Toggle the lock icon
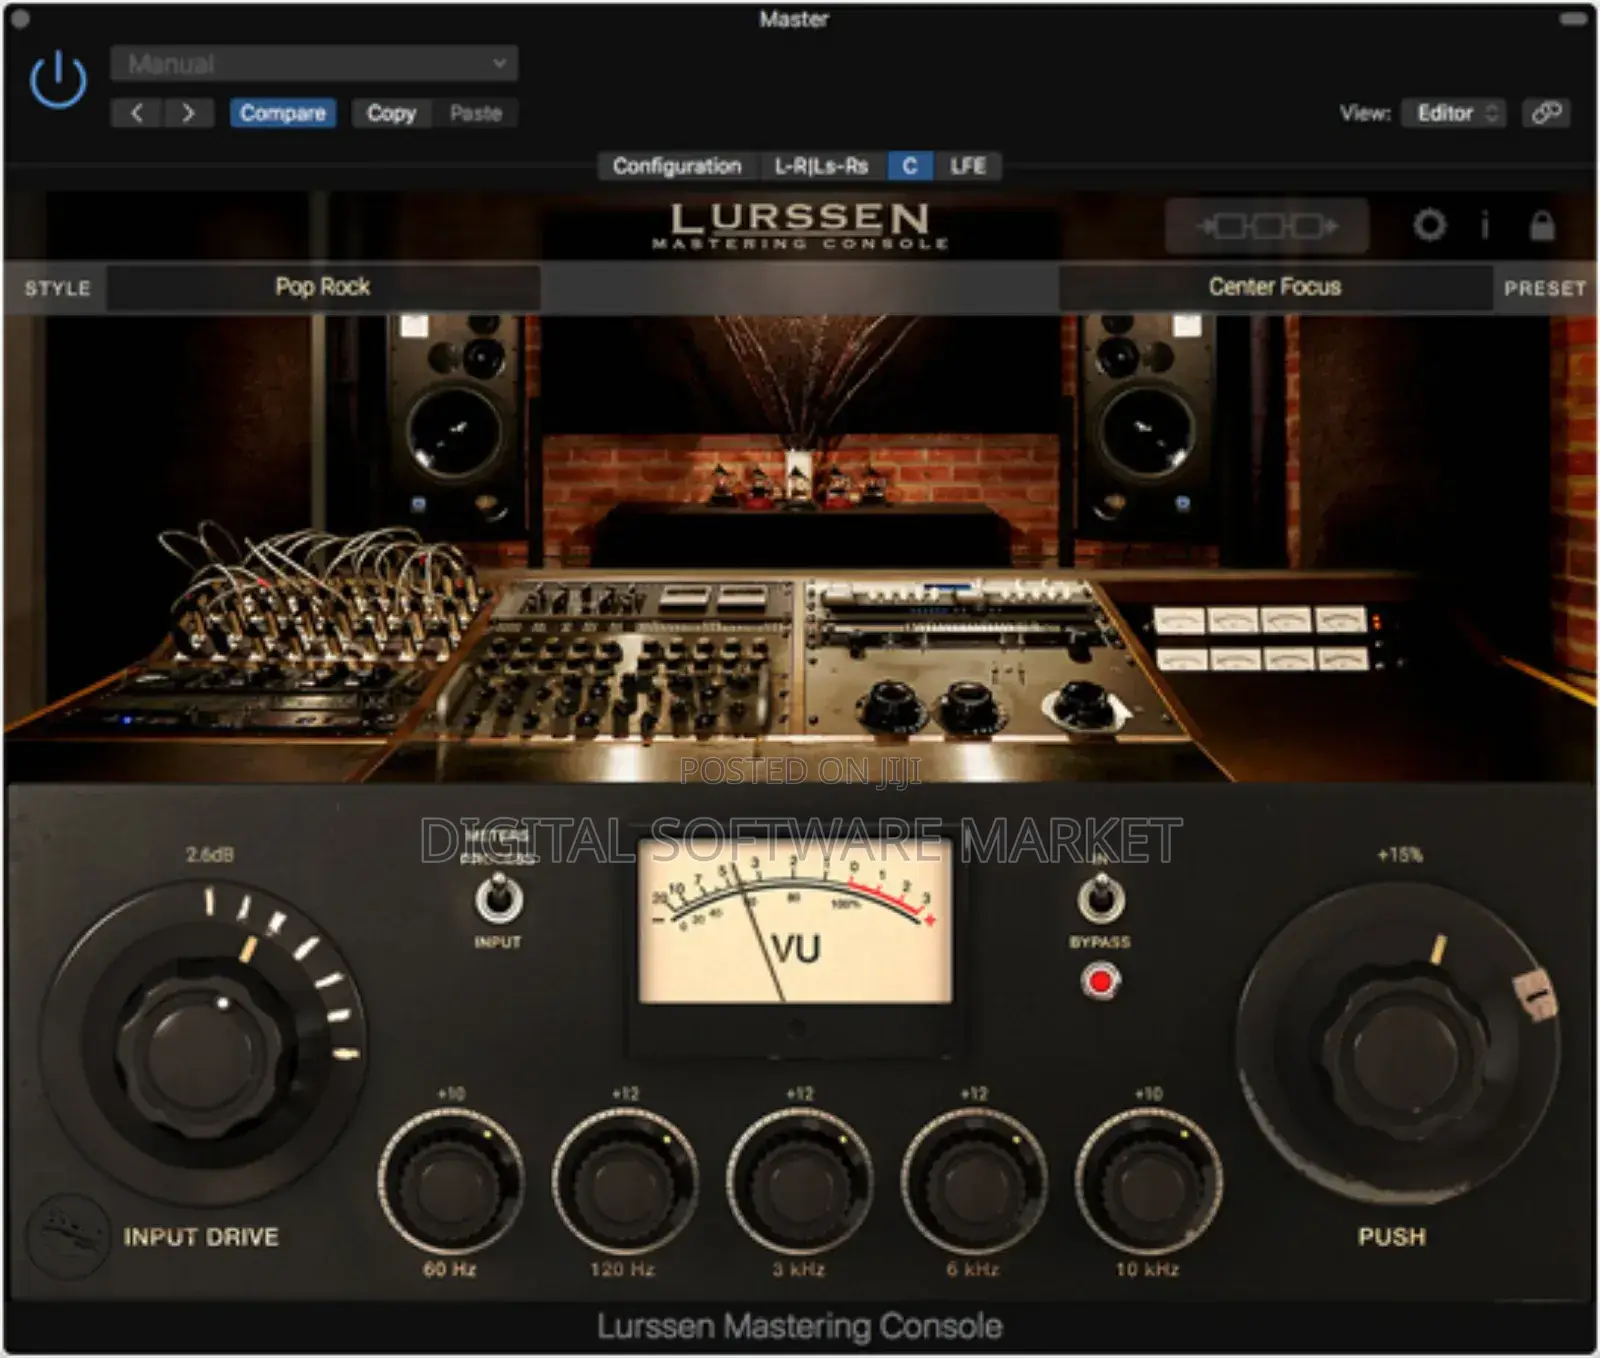The image size is (1600, 1358). (x=1542, y=225)
